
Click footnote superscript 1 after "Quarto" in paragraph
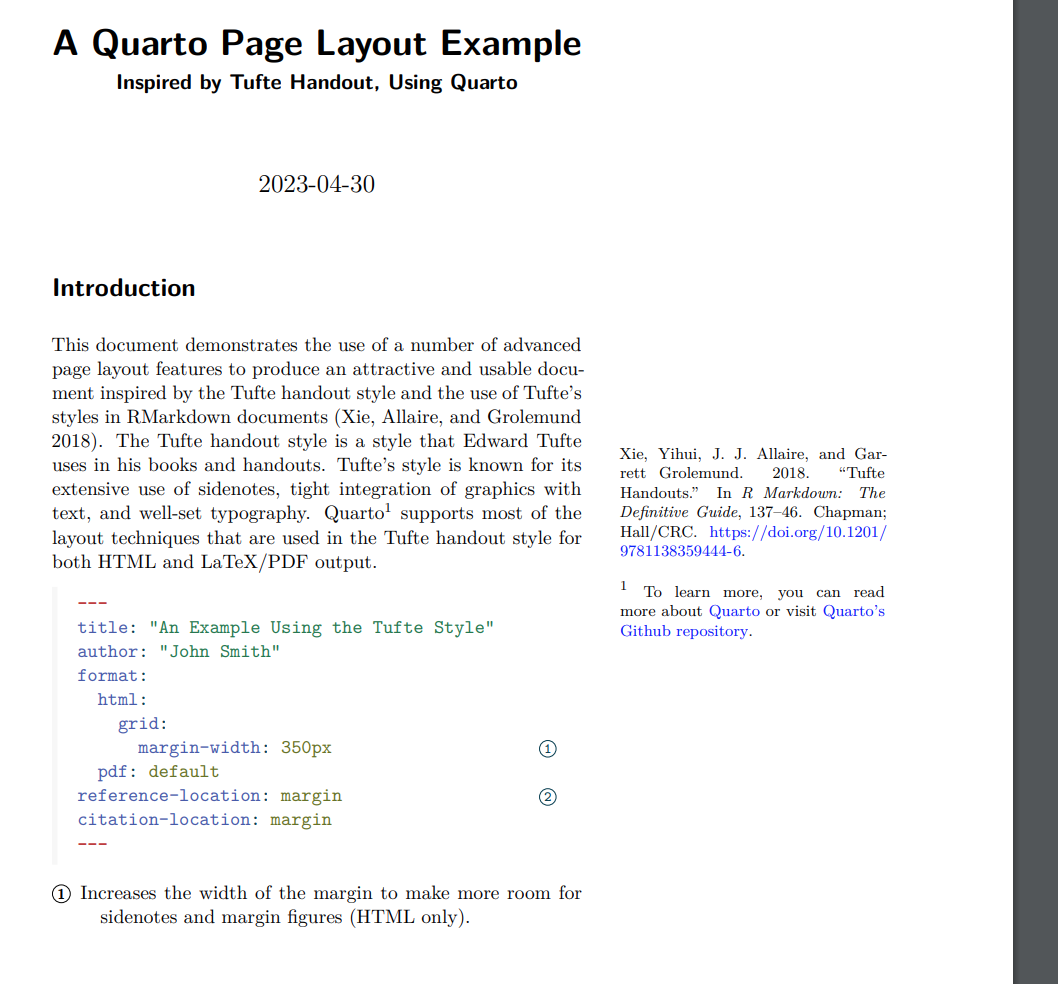point(388,508)
